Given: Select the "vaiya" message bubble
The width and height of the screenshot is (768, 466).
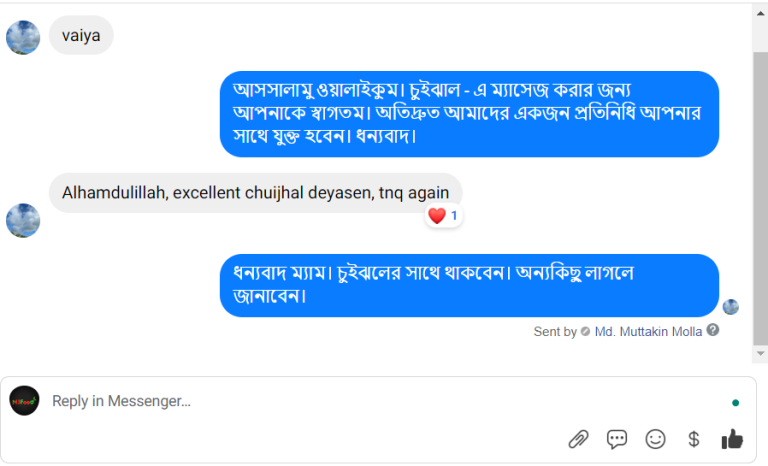Looking at the screenshot, I should 81,35.
